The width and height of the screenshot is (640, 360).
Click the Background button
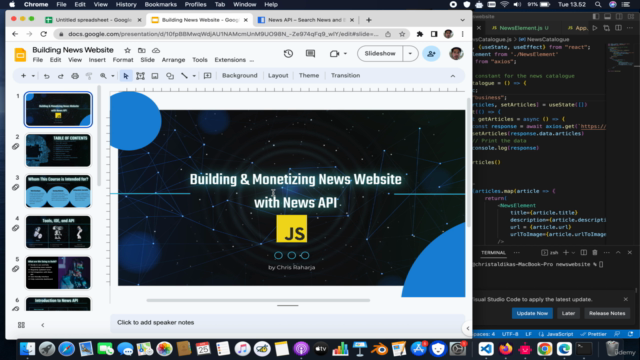pos(240,76)
